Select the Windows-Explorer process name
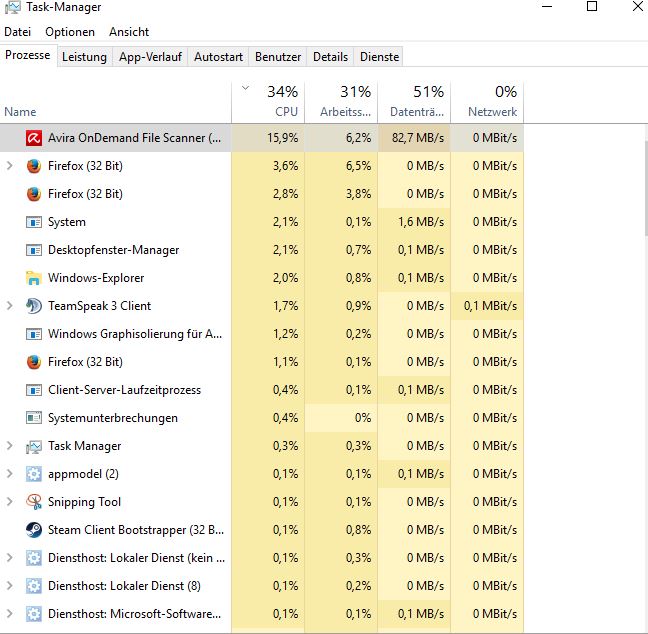The width and height of the screenshot is (648, 634). 96,278
